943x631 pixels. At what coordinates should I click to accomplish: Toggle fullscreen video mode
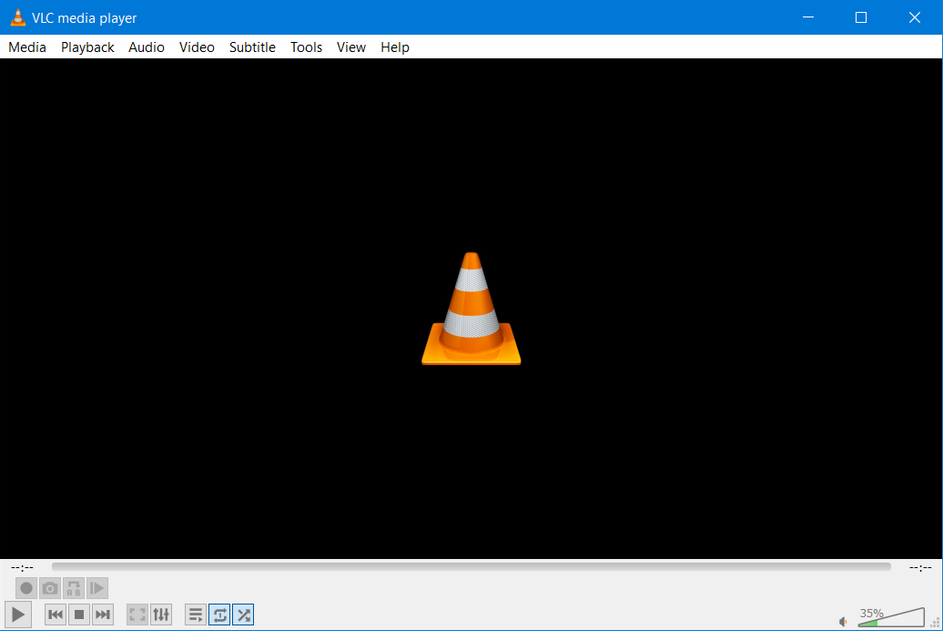click(137, 614)
